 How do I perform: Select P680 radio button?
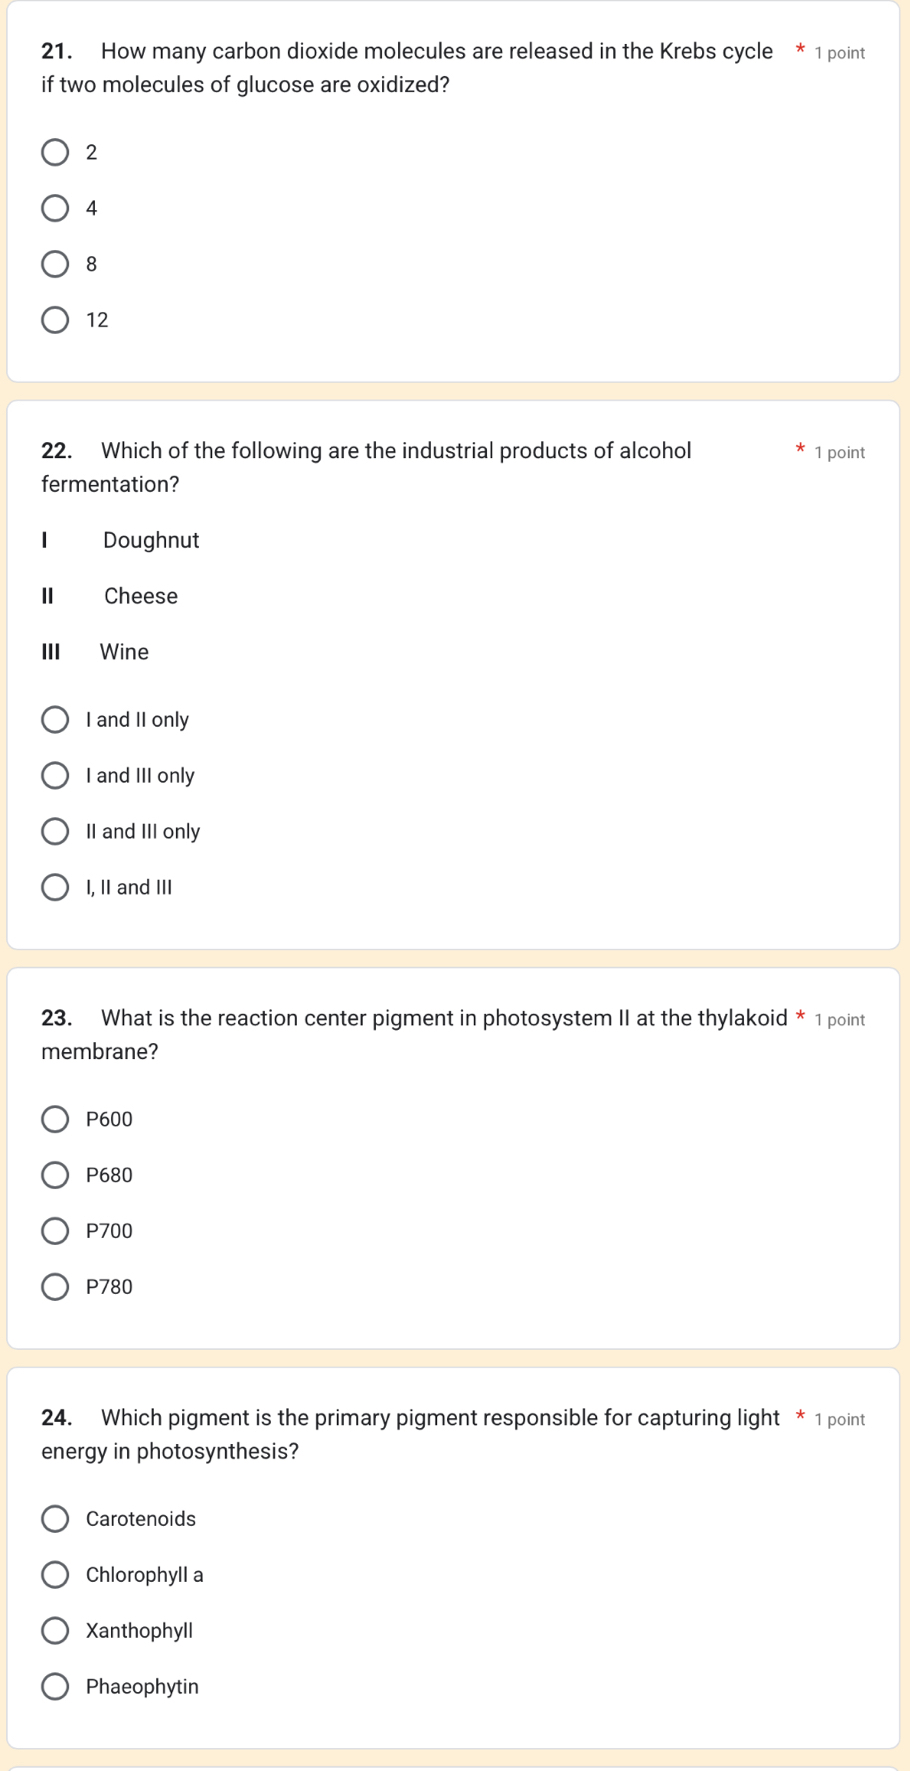coord(55,1176)
